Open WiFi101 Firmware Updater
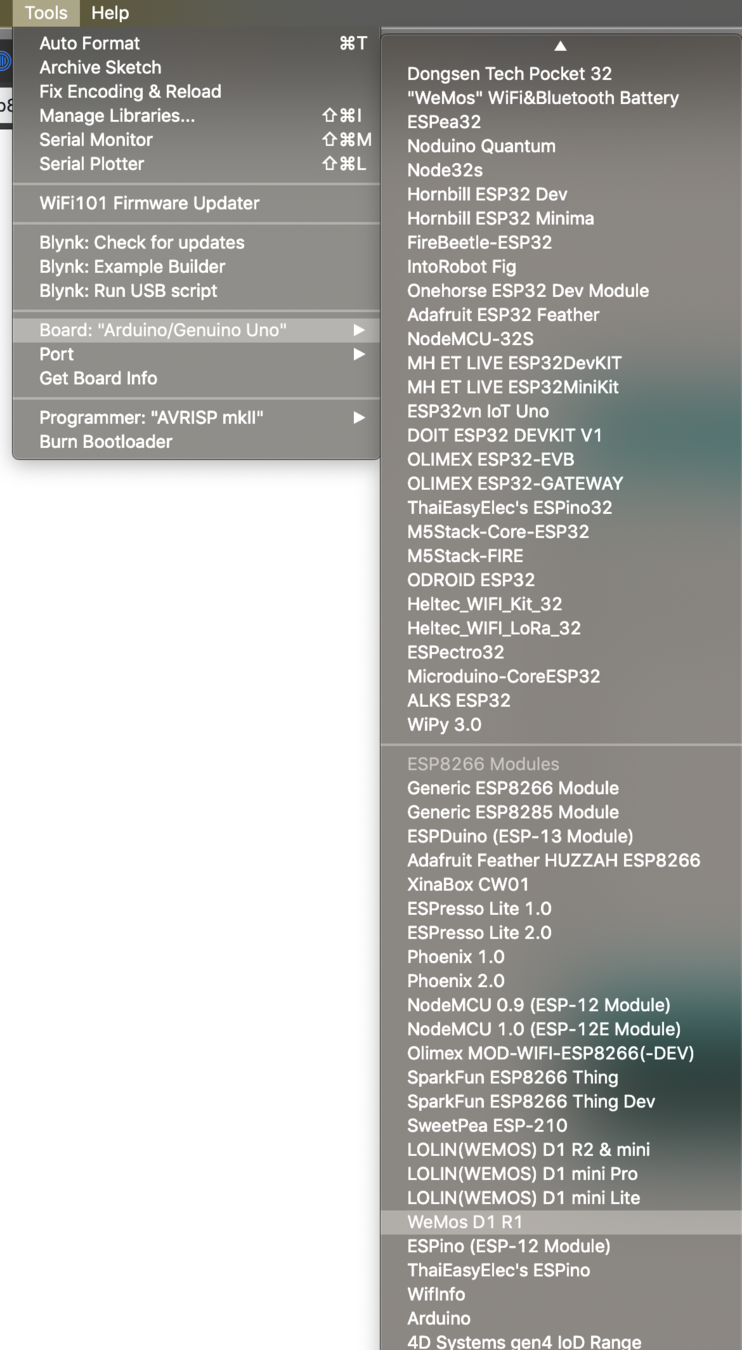 pos(196,202)
